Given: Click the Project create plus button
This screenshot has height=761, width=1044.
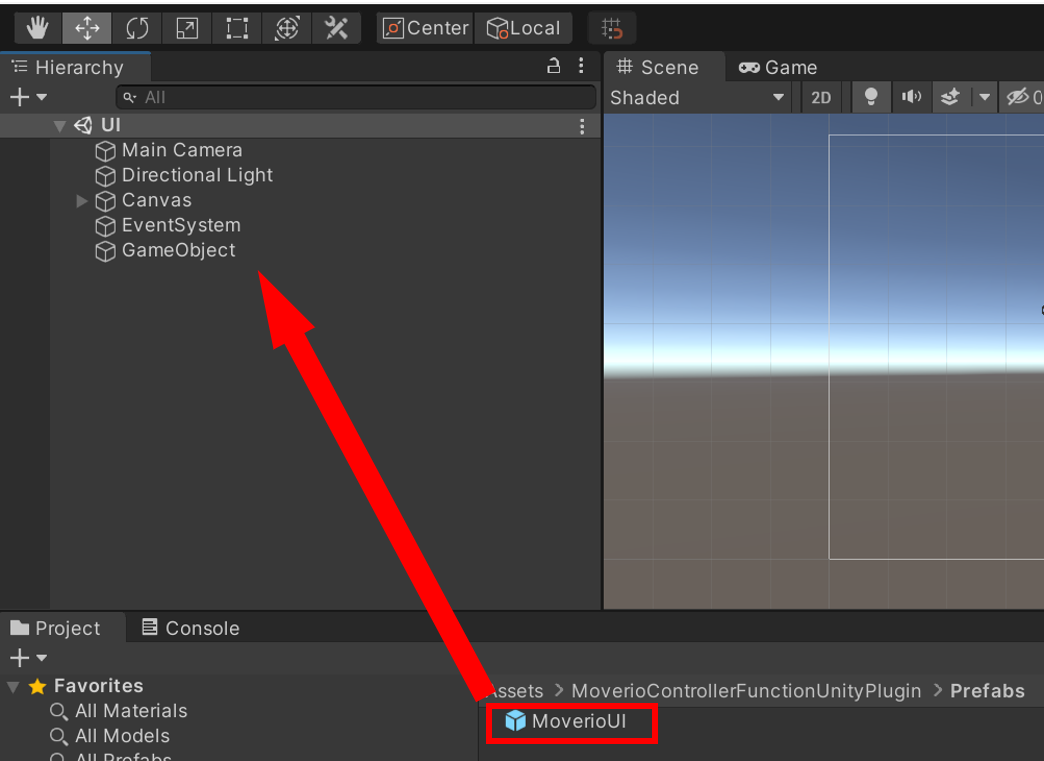Looking at the screenshot, I should [x=19, y=658].
